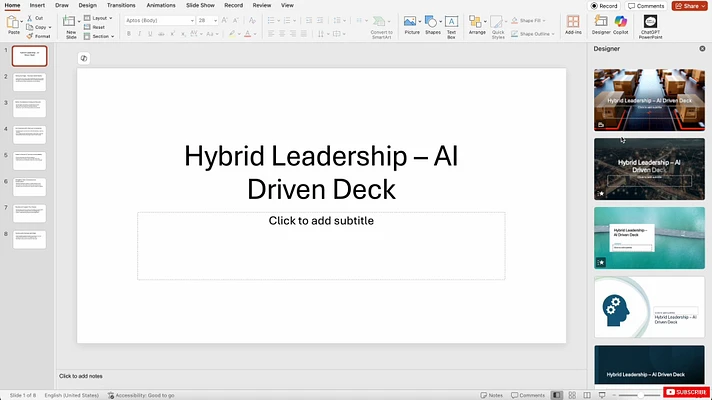
Task: Insert a Picture from the ribbon
Action: [411, 21]
